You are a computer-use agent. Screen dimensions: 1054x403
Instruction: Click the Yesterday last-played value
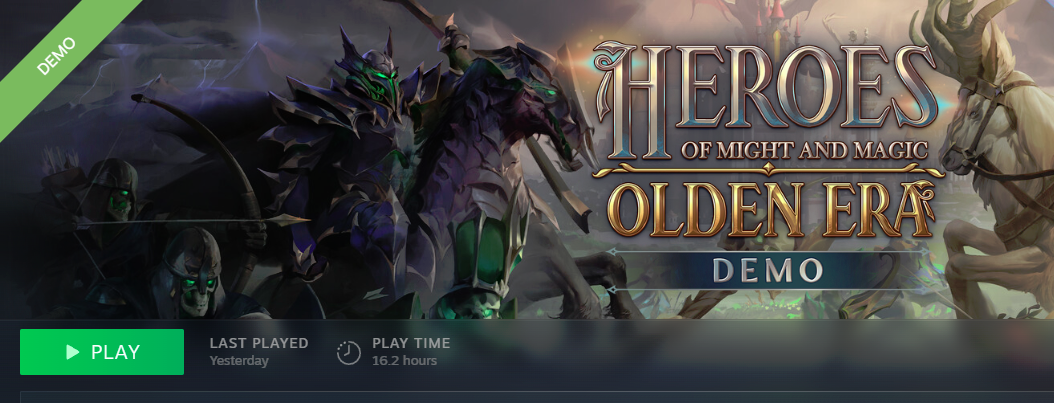pyautogui.click(x=239, y=361)
